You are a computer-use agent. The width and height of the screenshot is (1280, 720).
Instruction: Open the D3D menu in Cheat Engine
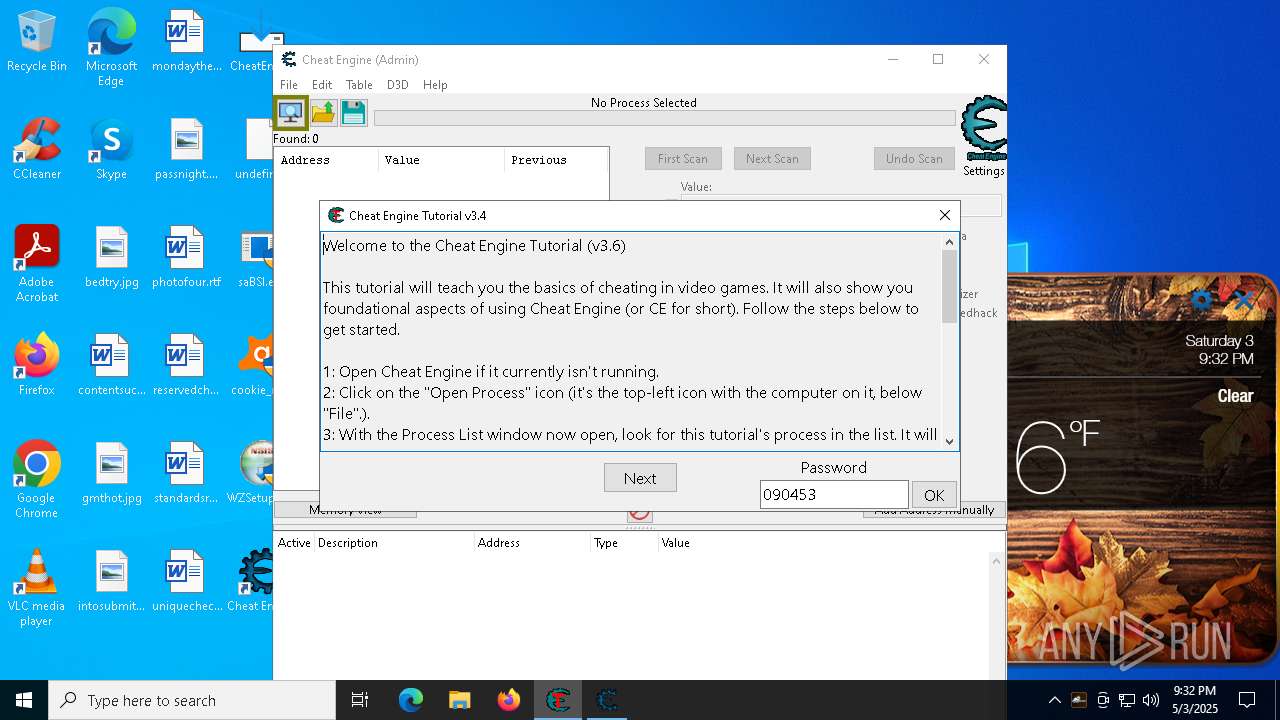pyautogui.click(x=398, y=85)
